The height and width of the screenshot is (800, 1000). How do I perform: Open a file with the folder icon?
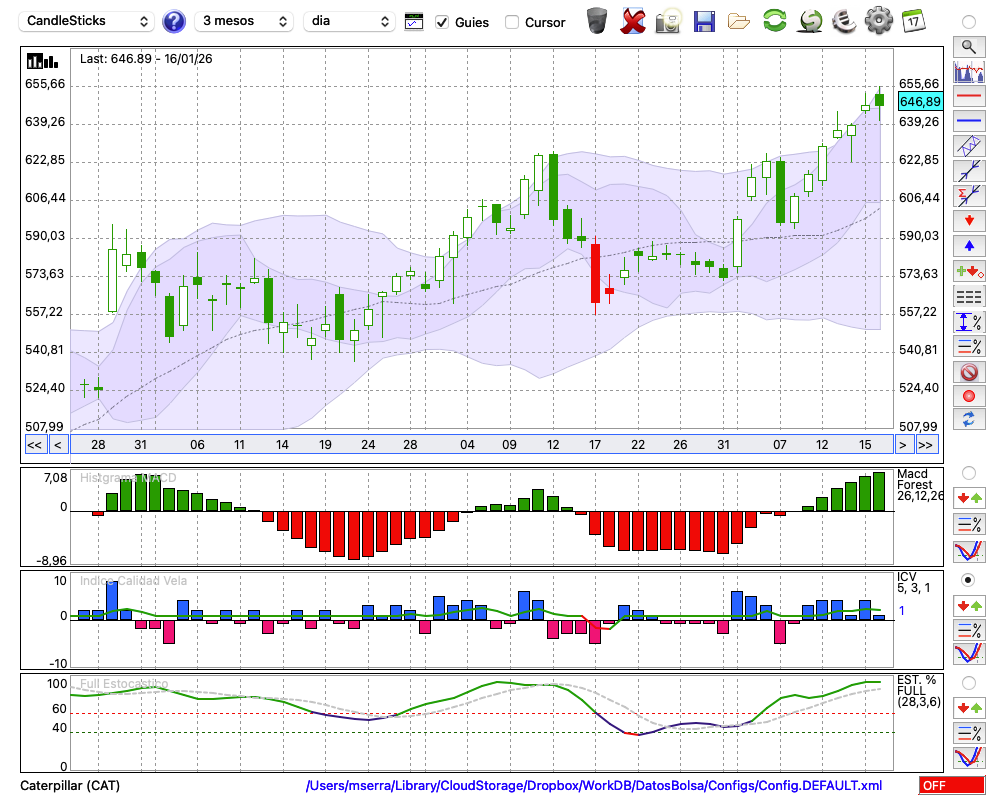pyautogui.click(x=739, y=22)
